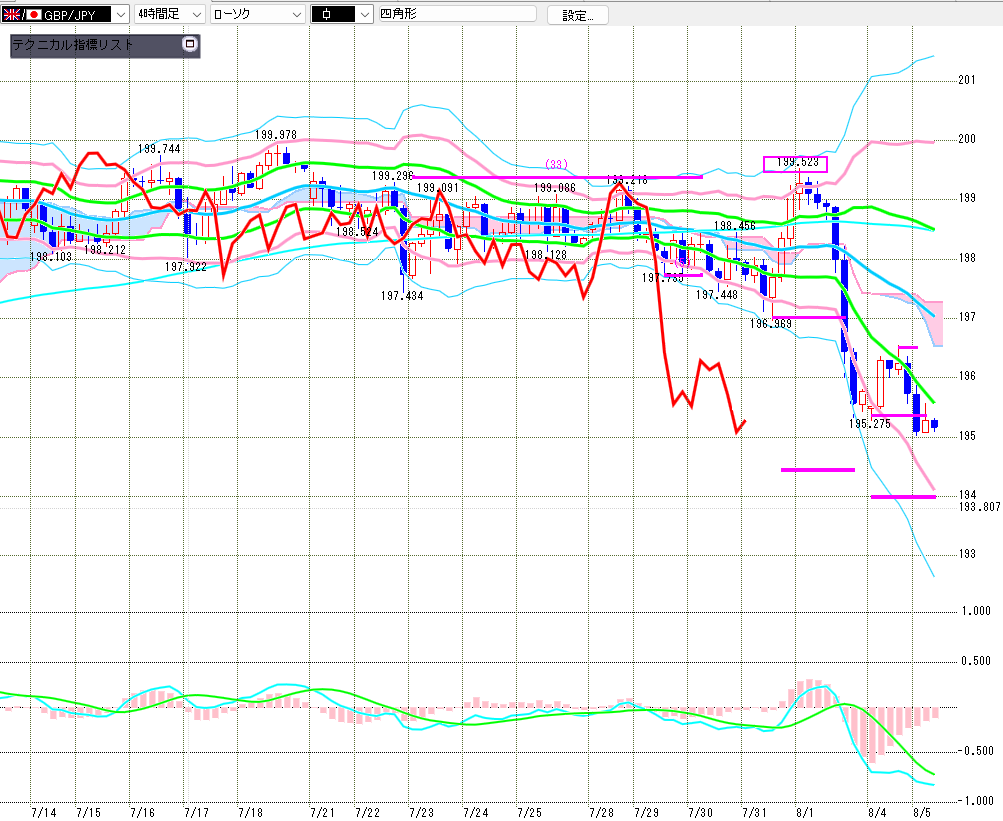The image size is (1003, 821).
Task: Click the 四角形 shape field
Action: click(457, 14)
